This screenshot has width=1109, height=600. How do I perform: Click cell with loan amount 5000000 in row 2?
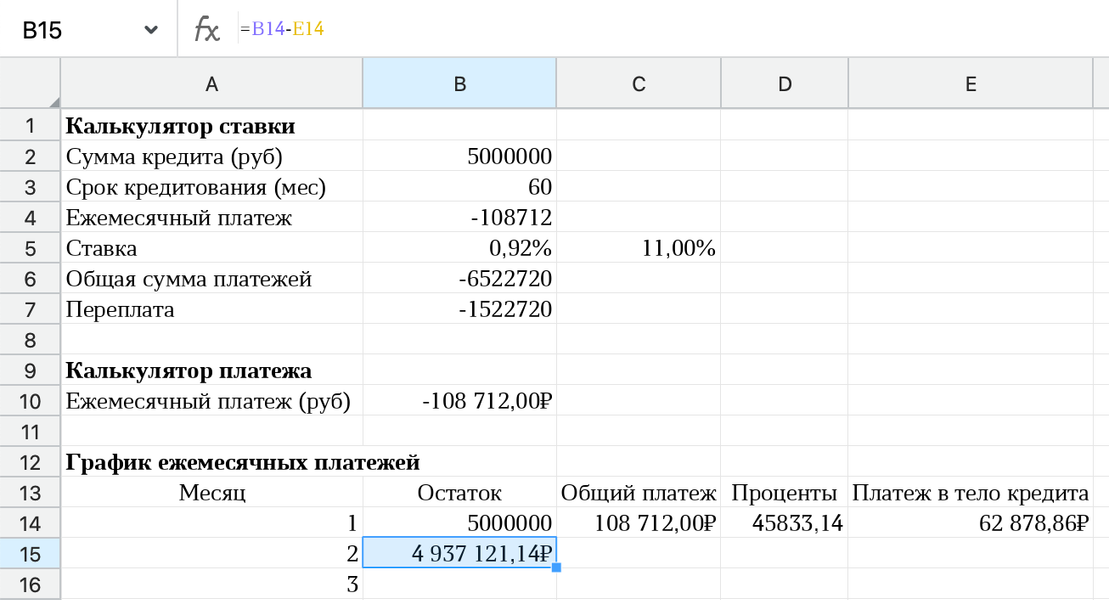[x=460, y=156]
